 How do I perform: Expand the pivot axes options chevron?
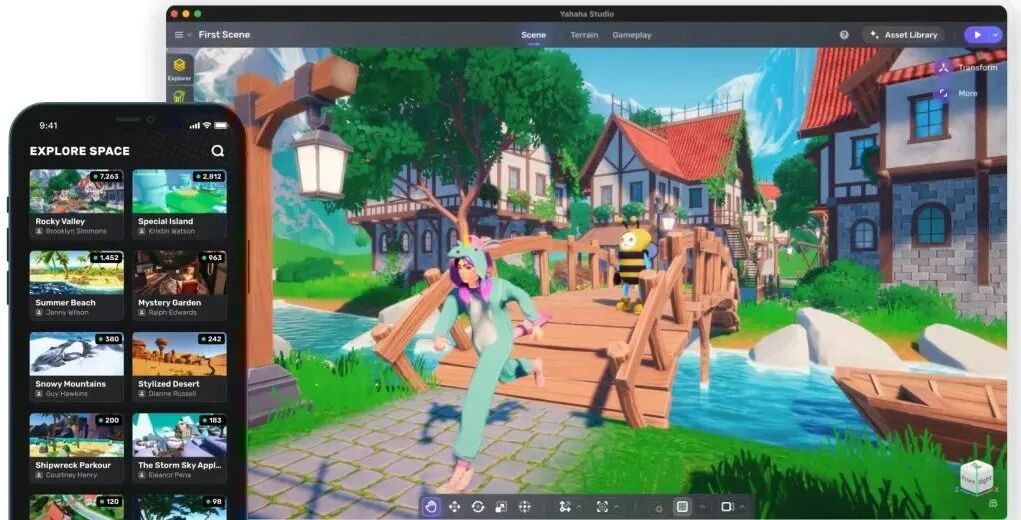(579, 507)
